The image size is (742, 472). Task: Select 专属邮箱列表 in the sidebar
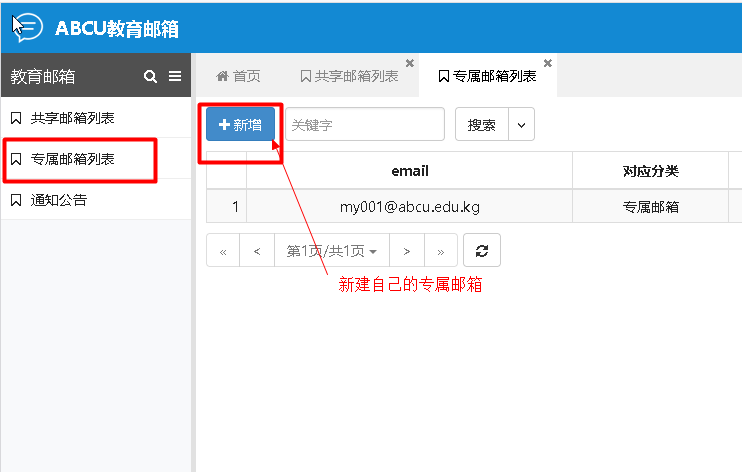point(72,159)
